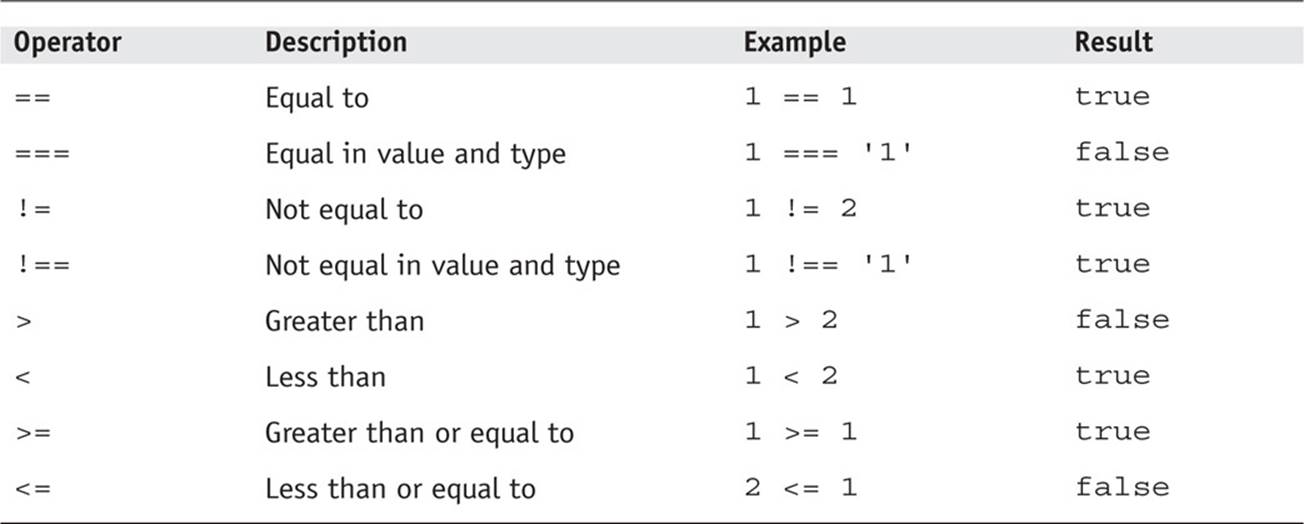The height and width of the screenshot is (524, 1304).
Task: Select the "Not equal to" description cell
Action: [x=343, y=210]
